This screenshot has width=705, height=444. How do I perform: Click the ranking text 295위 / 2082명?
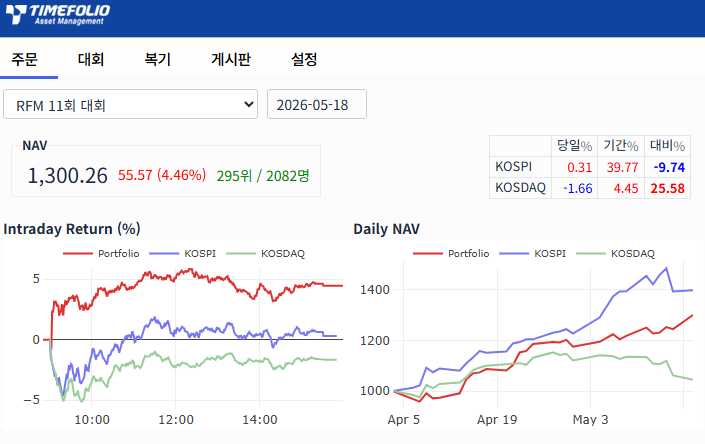[263, 175]
